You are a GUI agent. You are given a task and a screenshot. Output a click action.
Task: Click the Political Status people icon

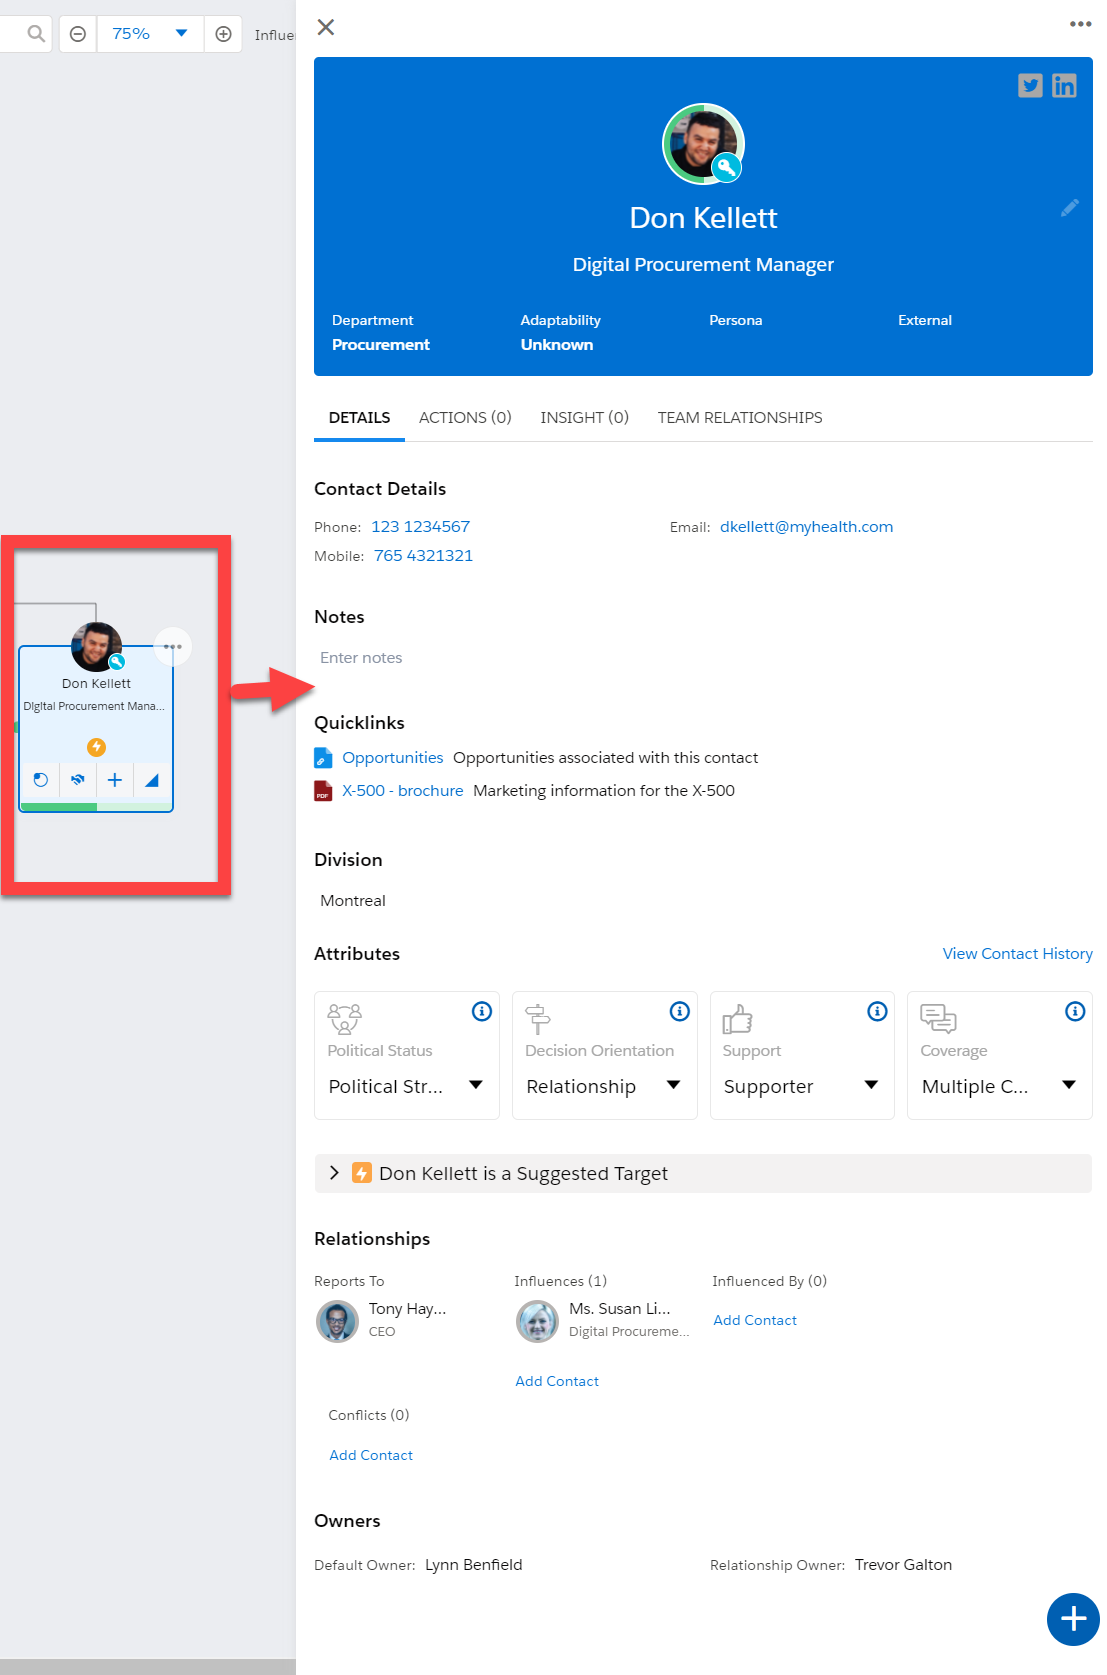tap(345, 1018)
